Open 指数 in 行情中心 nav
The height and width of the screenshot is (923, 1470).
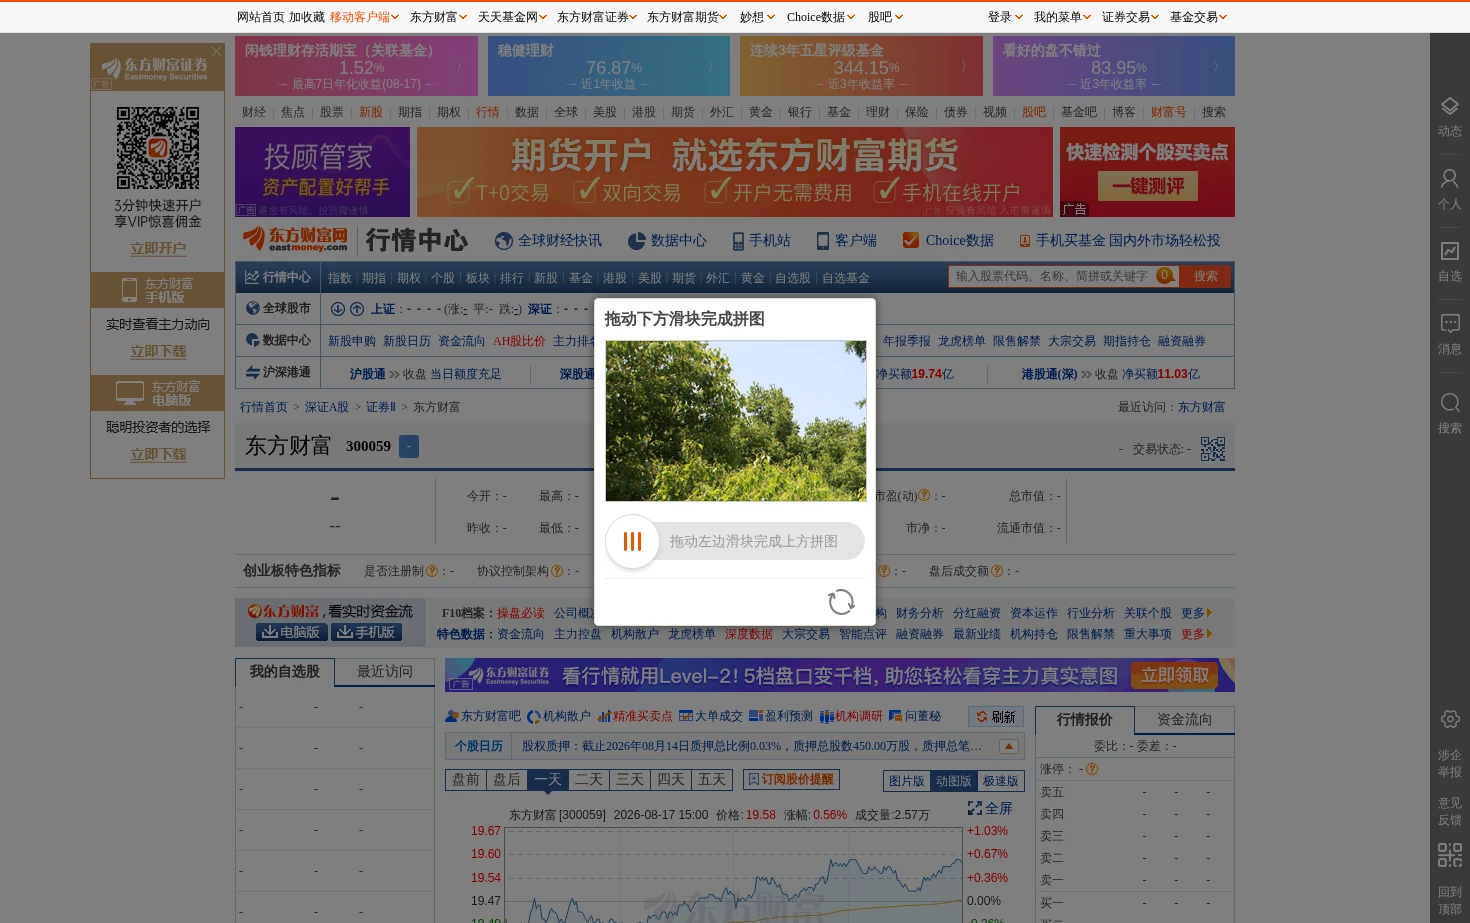340,278
